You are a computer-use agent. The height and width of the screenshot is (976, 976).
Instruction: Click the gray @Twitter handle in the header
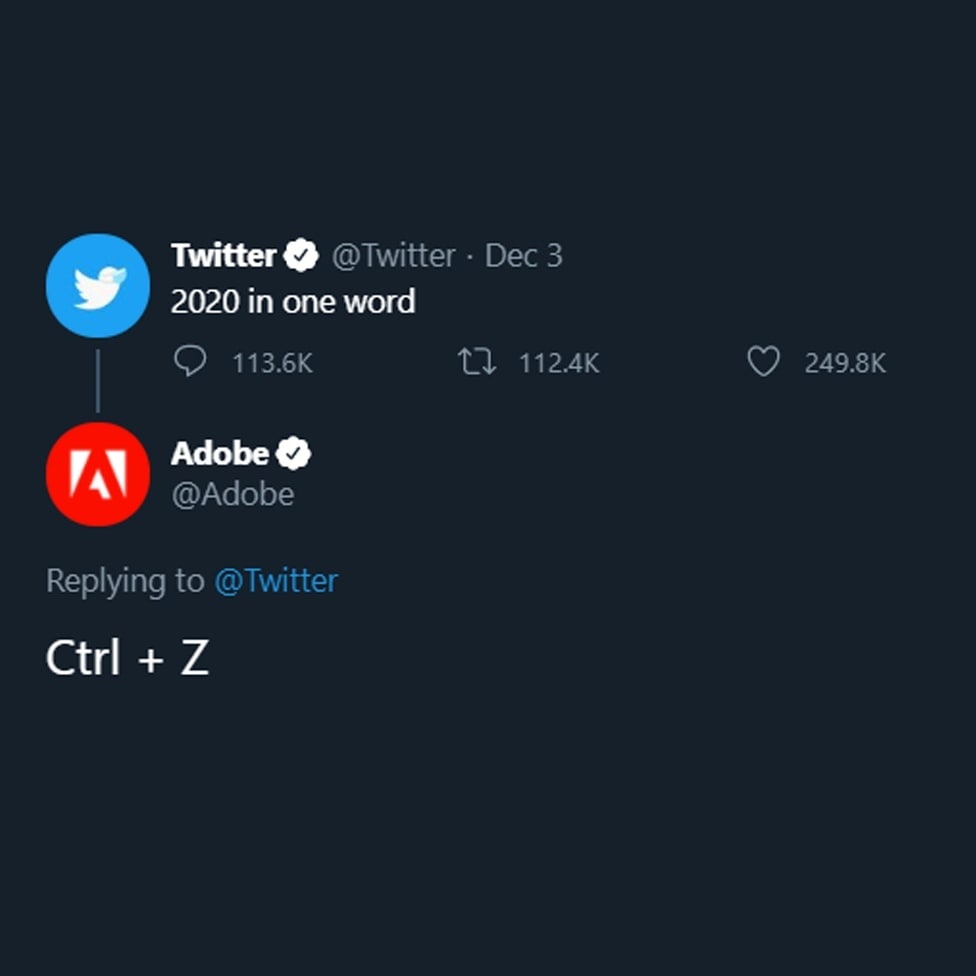point(393,256)
